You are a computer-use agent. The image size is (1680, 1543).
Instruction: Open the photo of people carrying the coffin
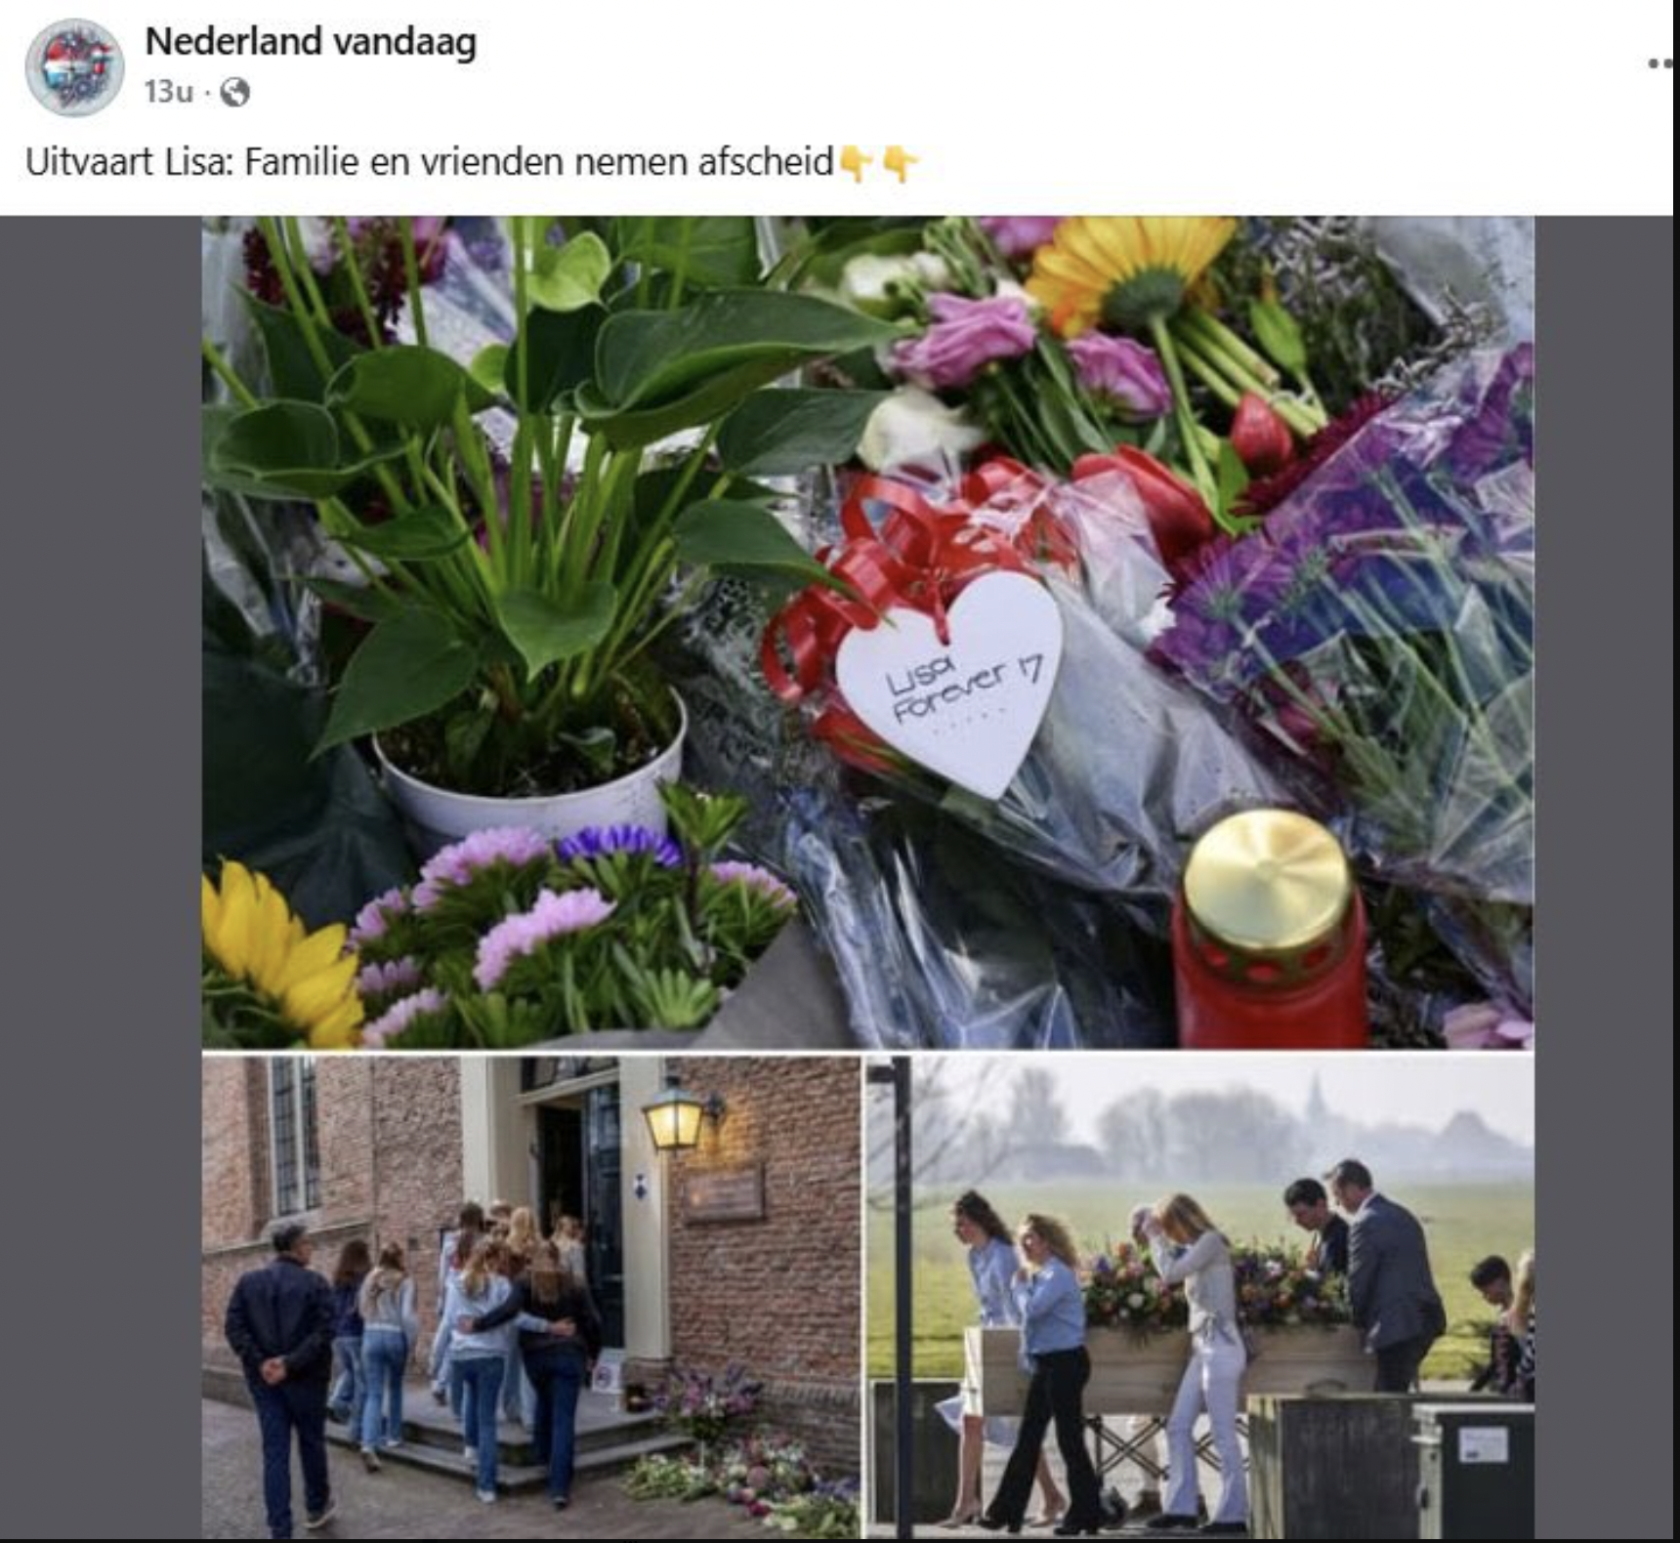point(1200,1296)
